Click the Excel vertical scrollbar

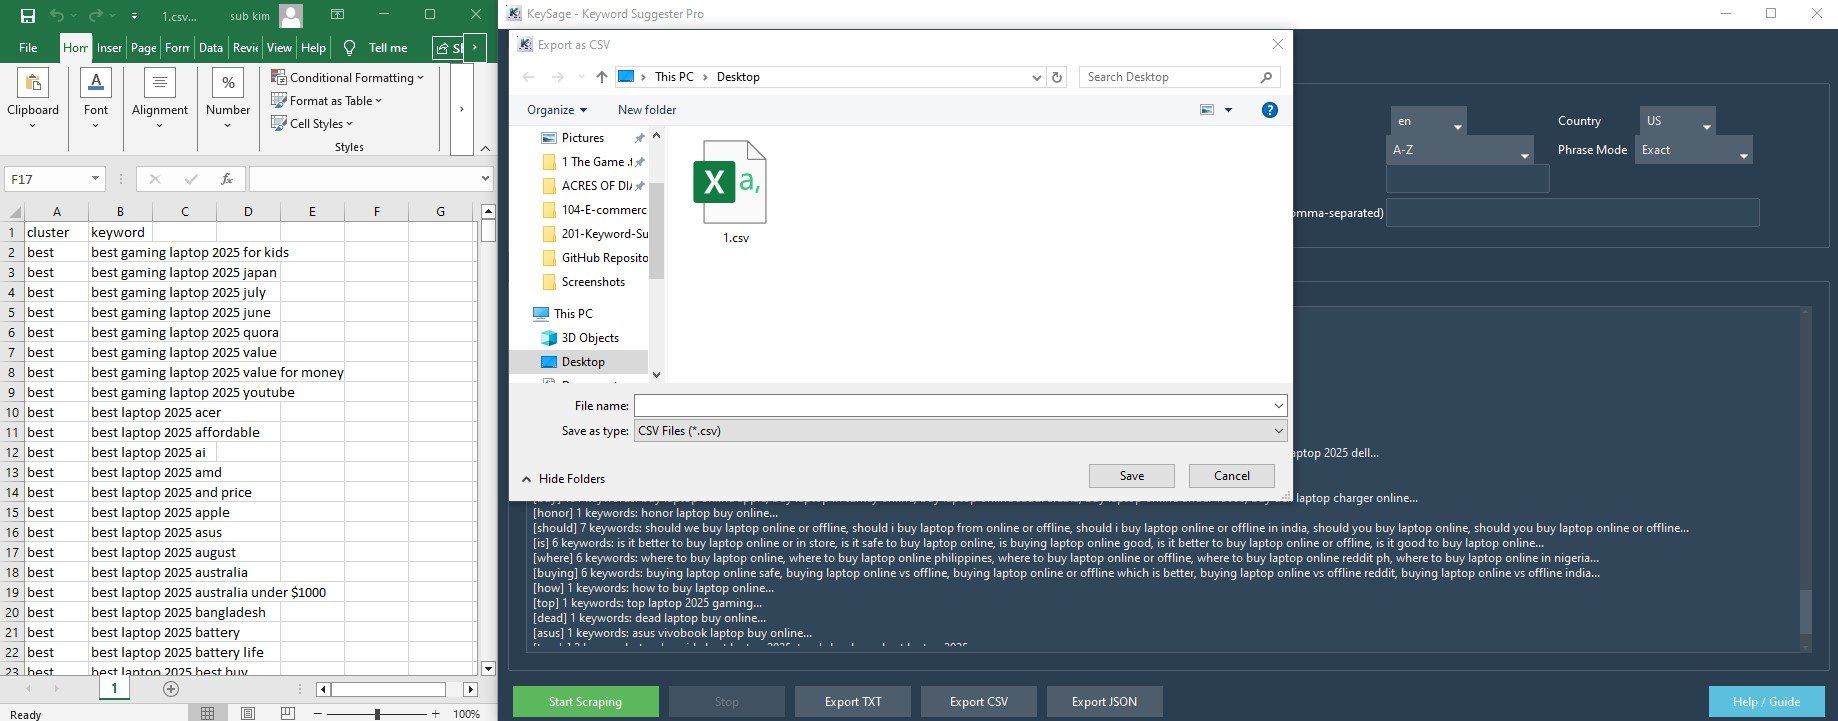coord(488,440)
